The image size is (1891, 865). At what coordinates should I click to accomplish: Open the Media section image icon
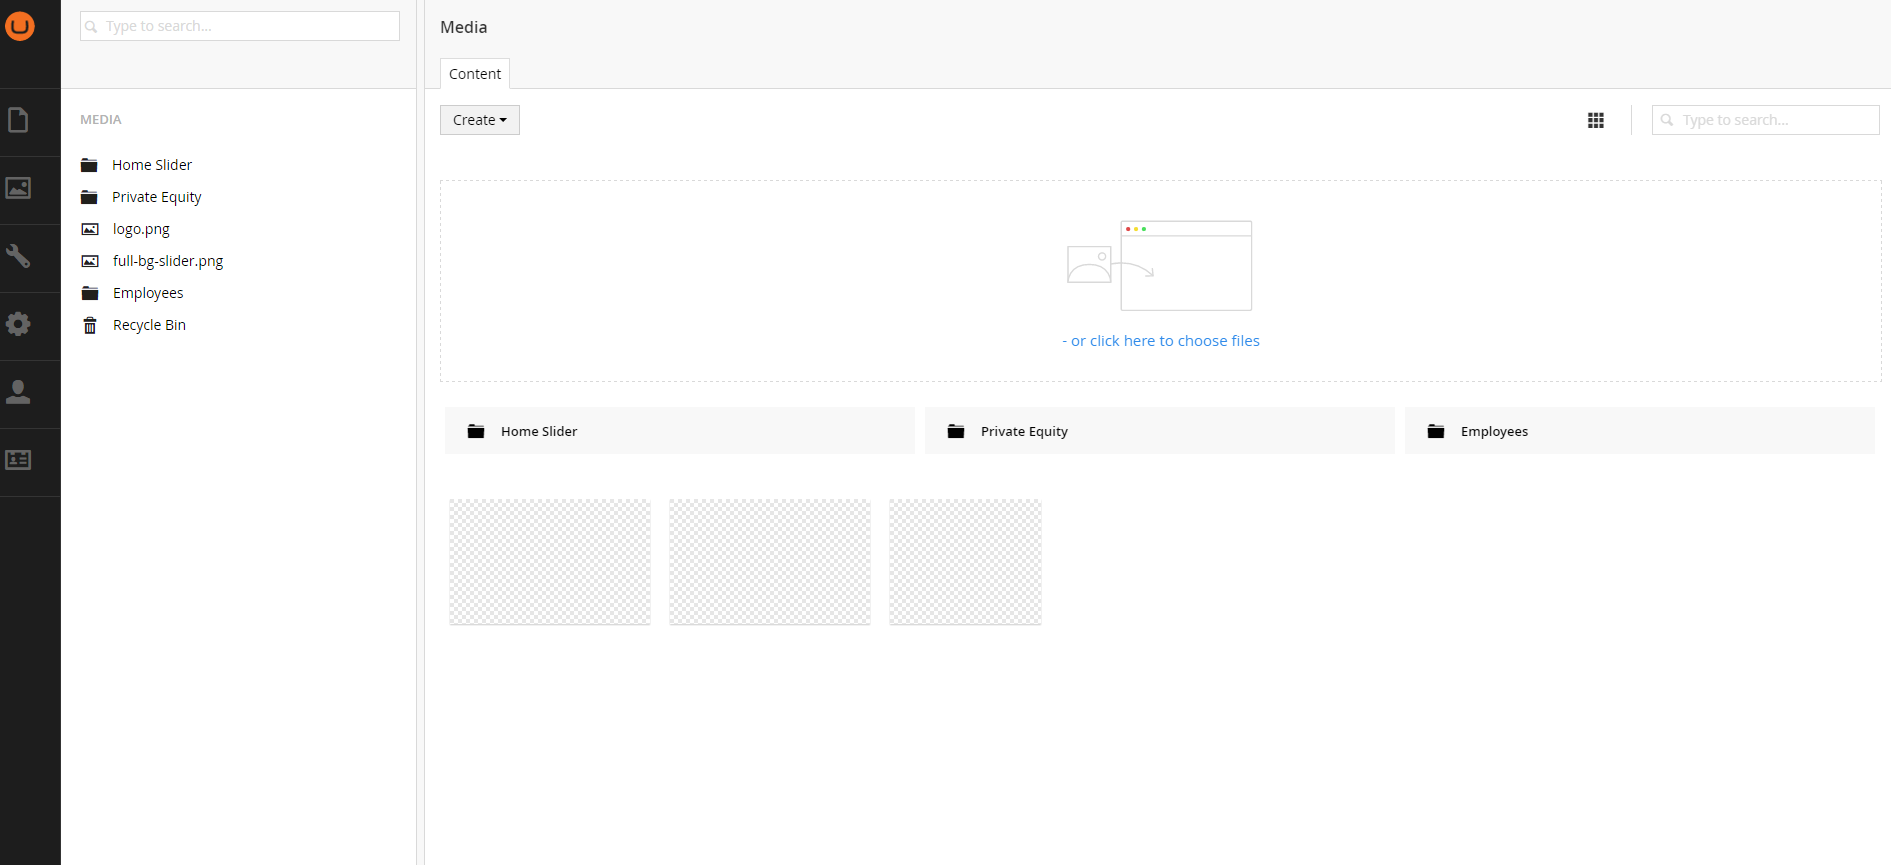(18, 188)
